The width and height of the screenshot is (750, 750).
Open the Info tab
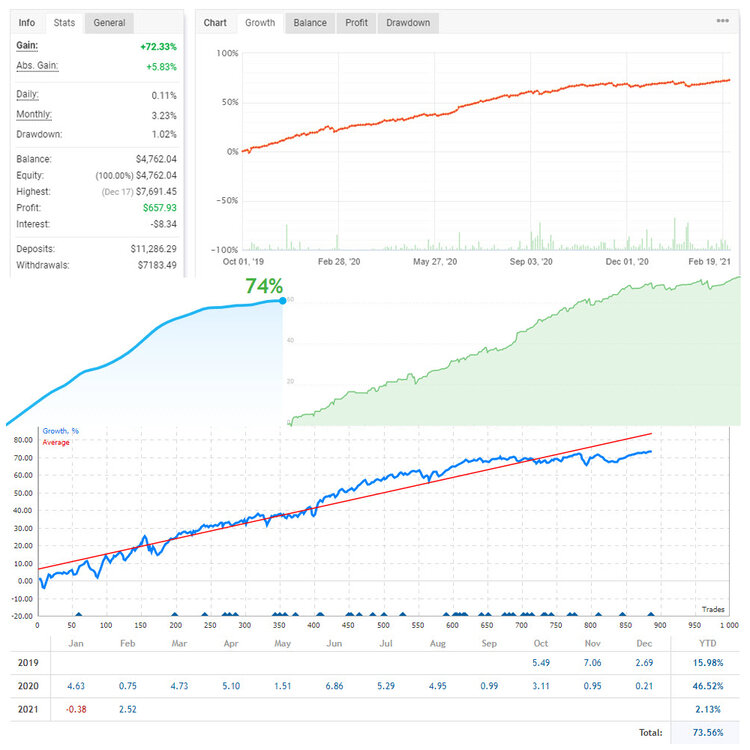(x=27, y=22)
